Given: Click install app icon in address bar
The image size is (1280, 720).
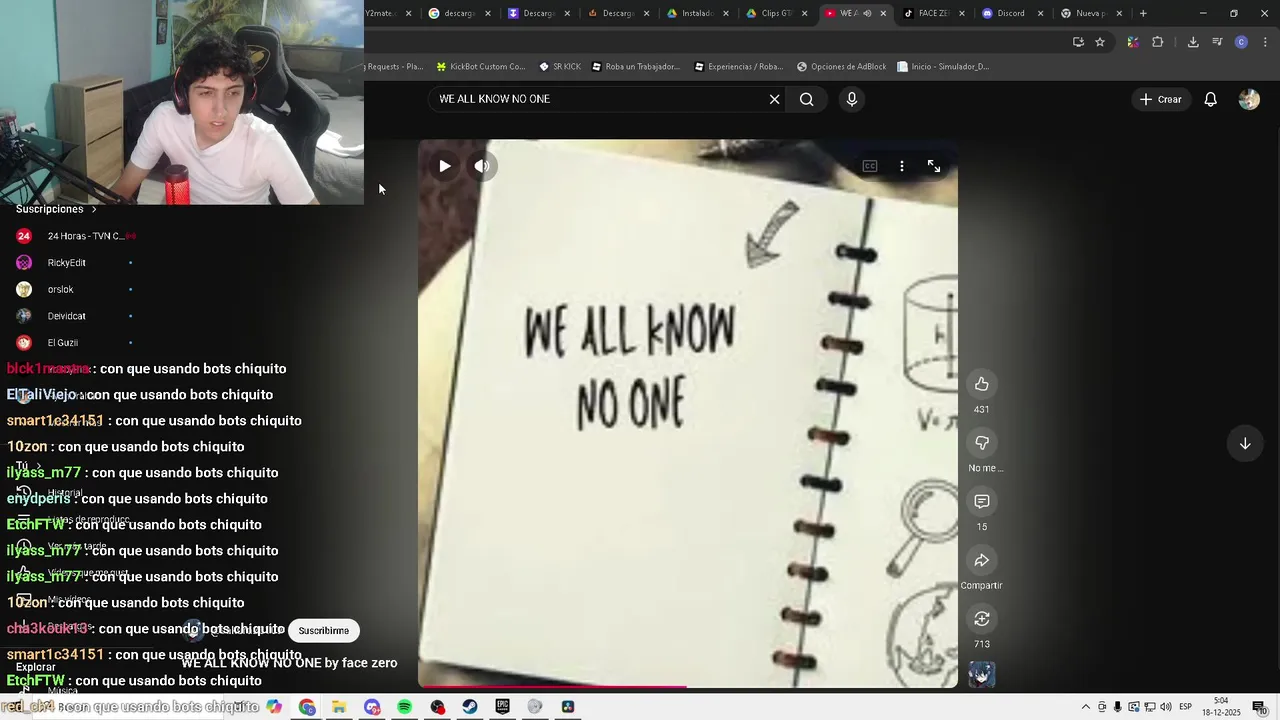Looking at the screenshot, I should [x=1078, y=42].
